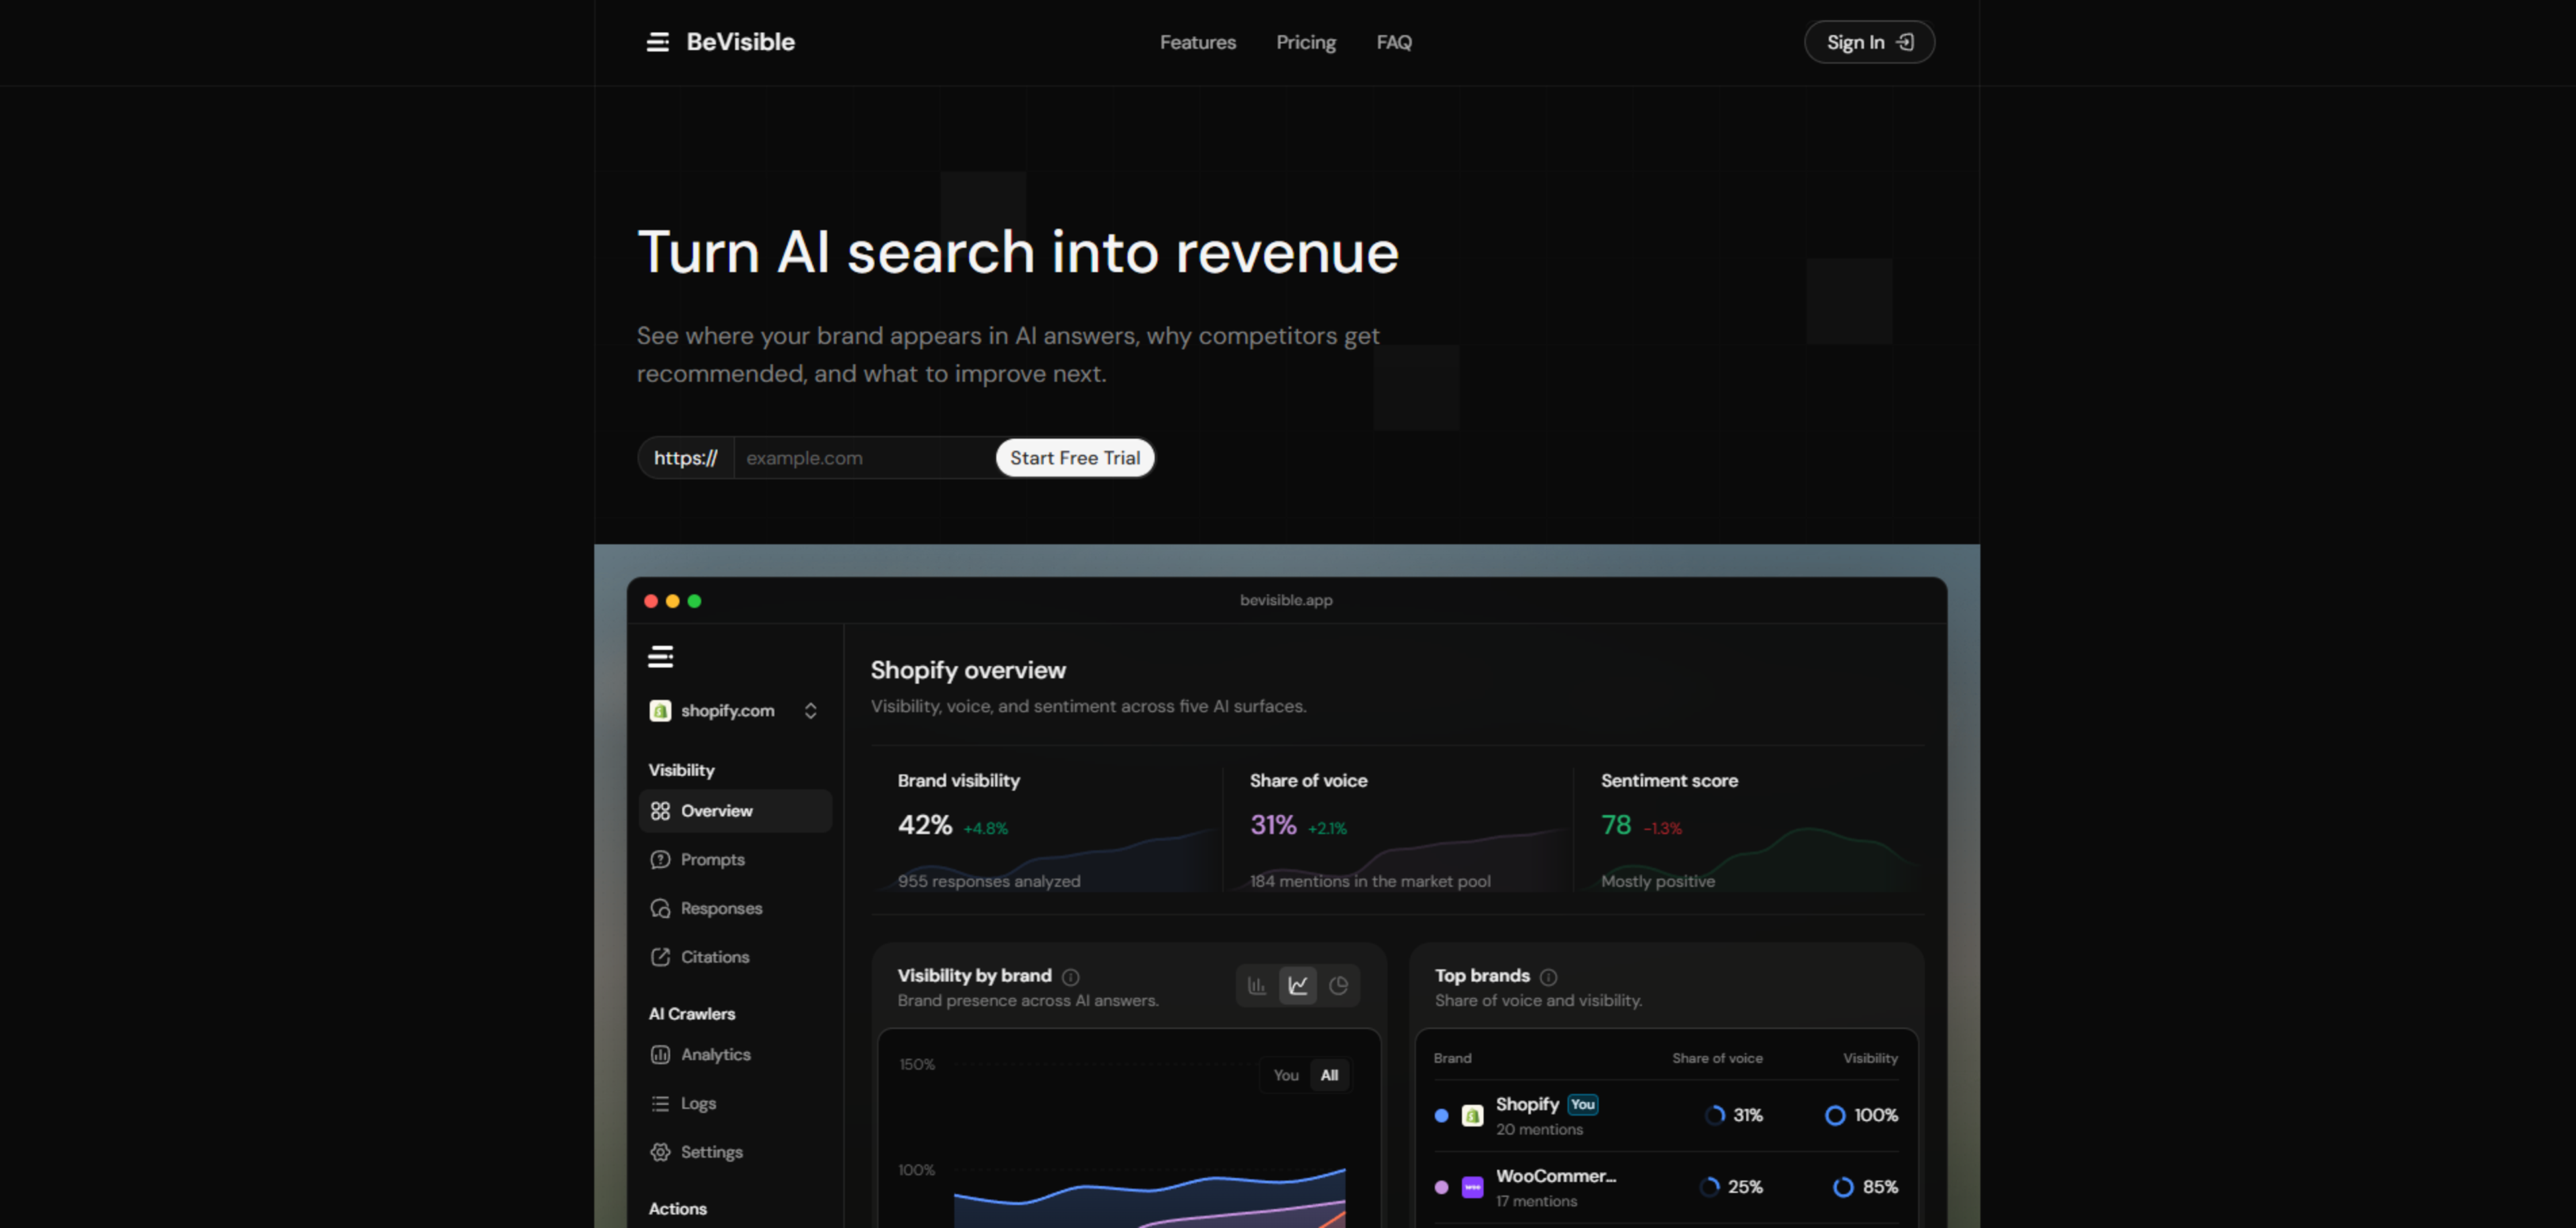Image resolution: width=2576 pixels, height=1228 pixels.
Task: Click the dashboard sidebar logo icon
Action: point(660,657)
